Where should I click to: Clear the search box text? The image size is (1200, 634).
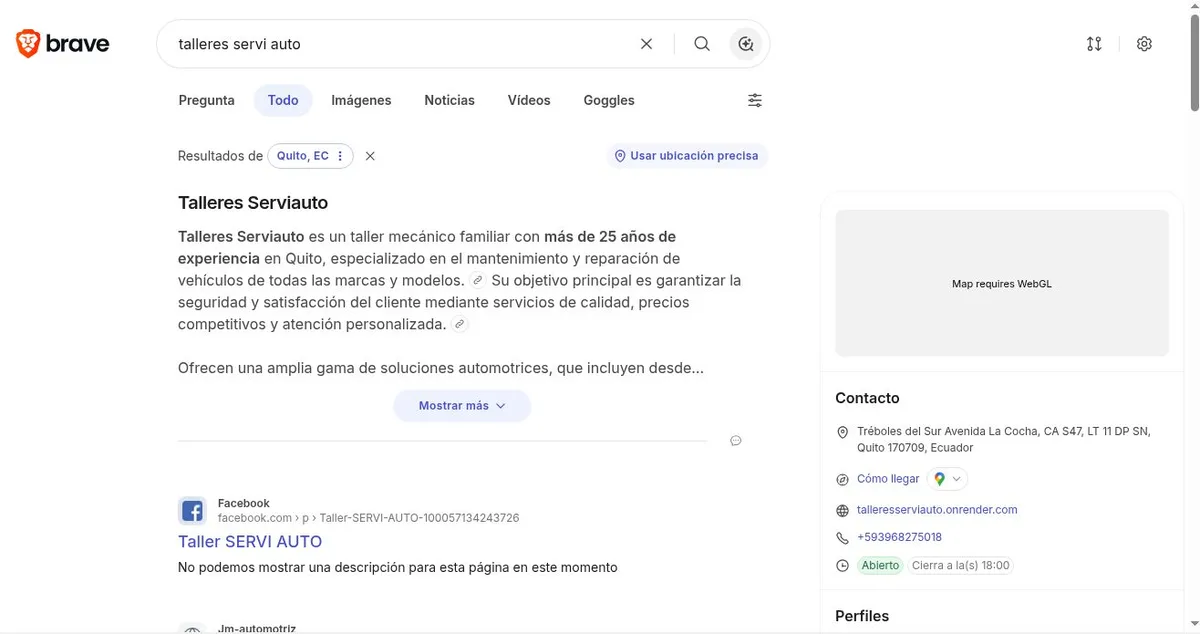pos(646,44)
